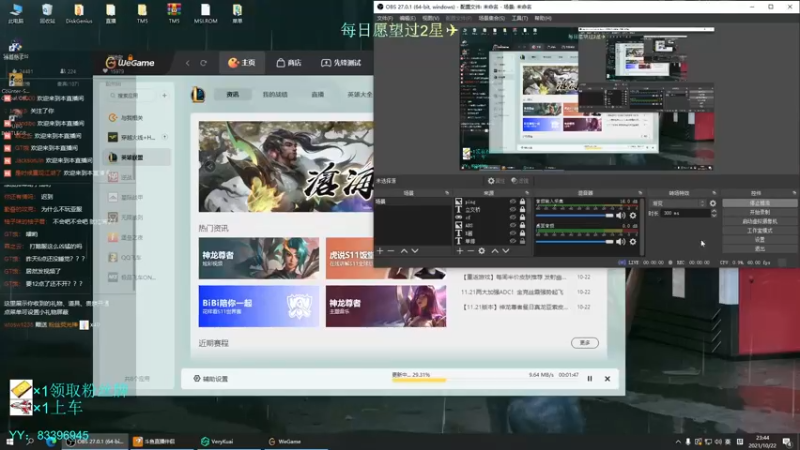Pop out the Audio Mixer dock
800x450 pixels.
(x=640, y=193)
